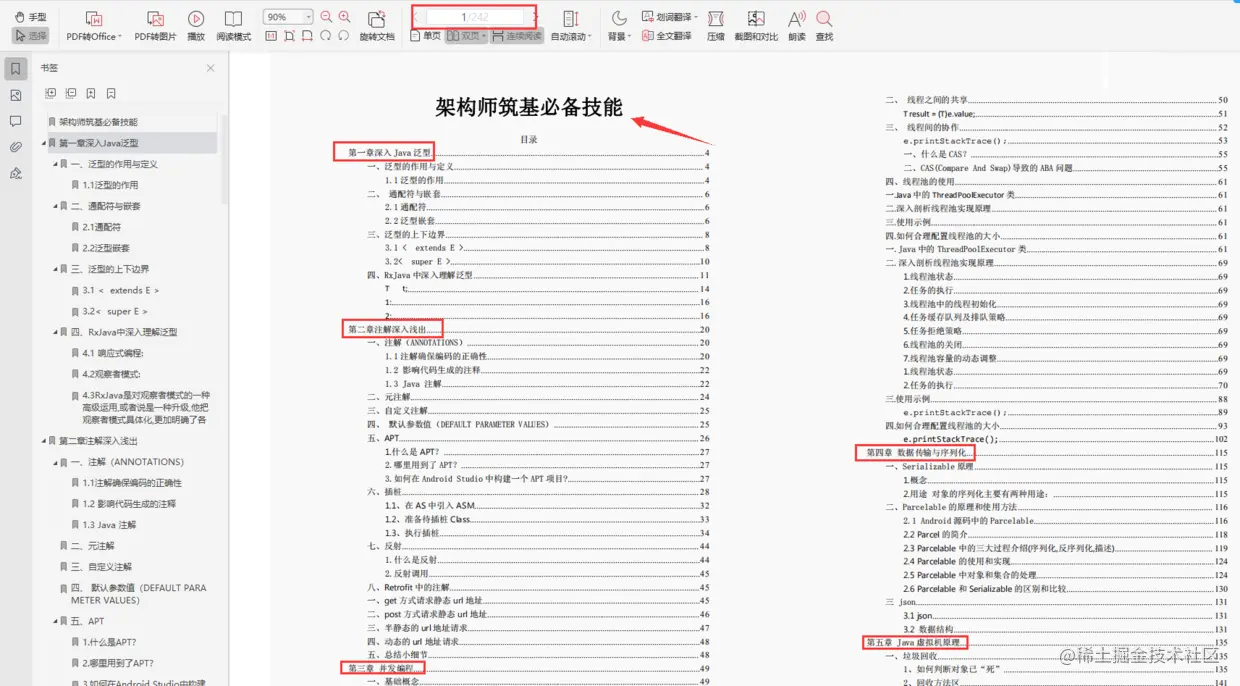Click the zoom out magnifier icon

point(326,17)
